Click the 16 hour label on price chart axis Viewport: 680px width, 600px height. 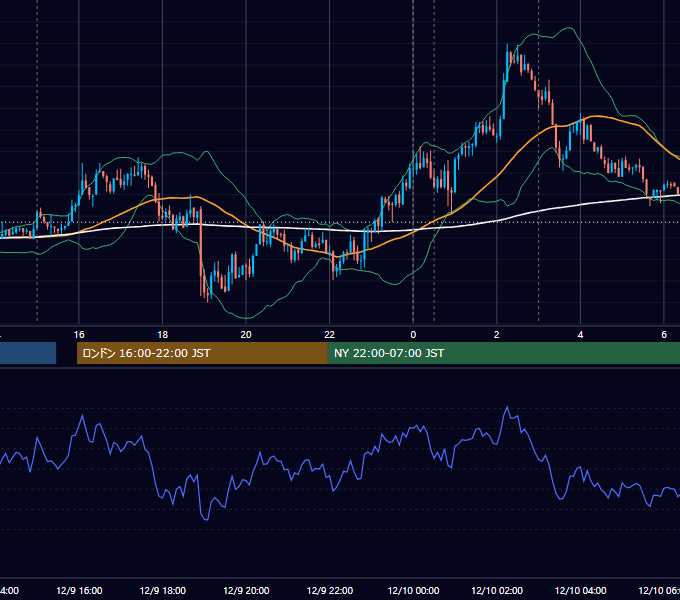[79, 335]
